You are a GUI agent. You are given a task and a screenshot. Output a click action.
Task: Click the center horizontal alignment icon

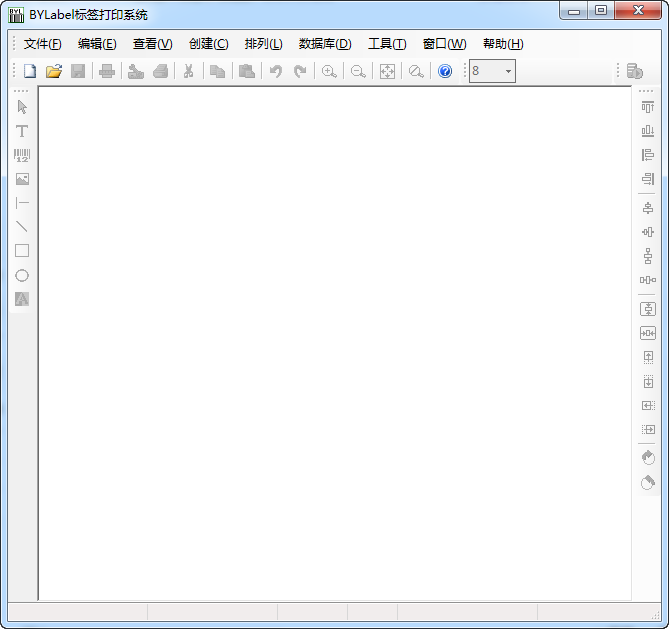648,208
